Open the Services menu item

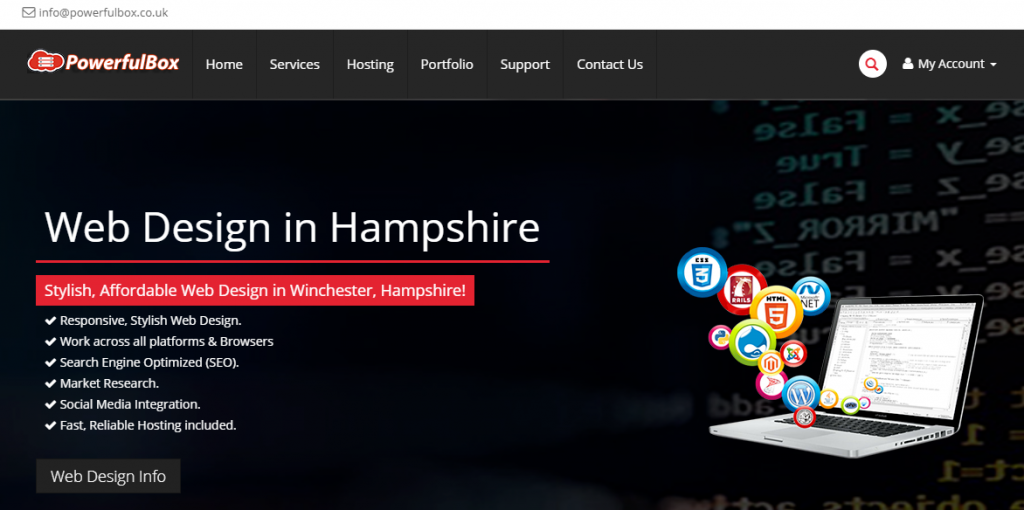pos(295,65)
